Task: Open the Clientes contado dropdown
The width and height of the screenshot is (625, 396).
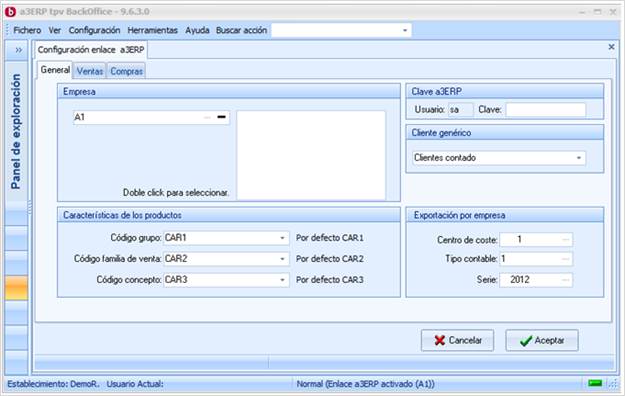Action: coord(578,158)
